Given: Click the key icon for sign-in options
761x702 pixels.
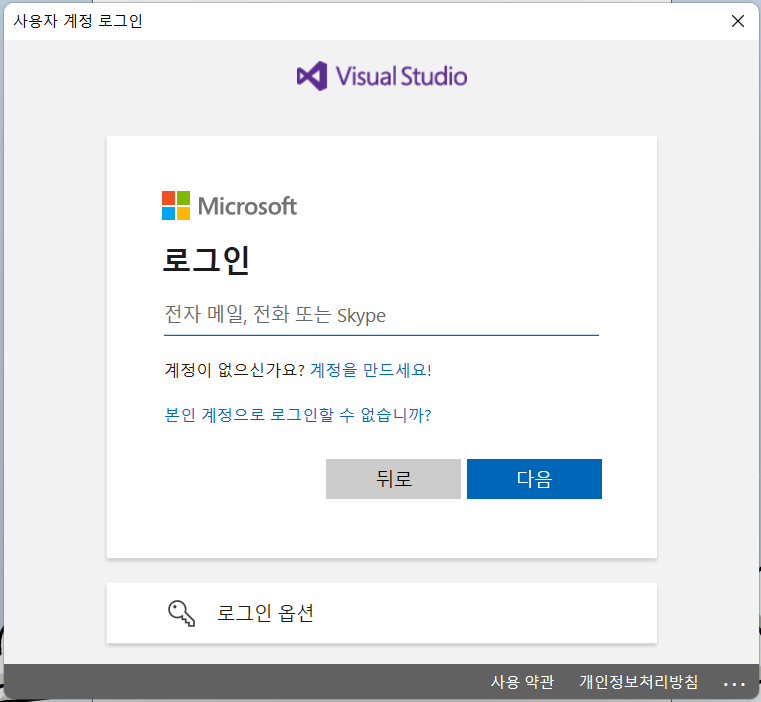Looking at the screenshot, I should click(182, 613).
